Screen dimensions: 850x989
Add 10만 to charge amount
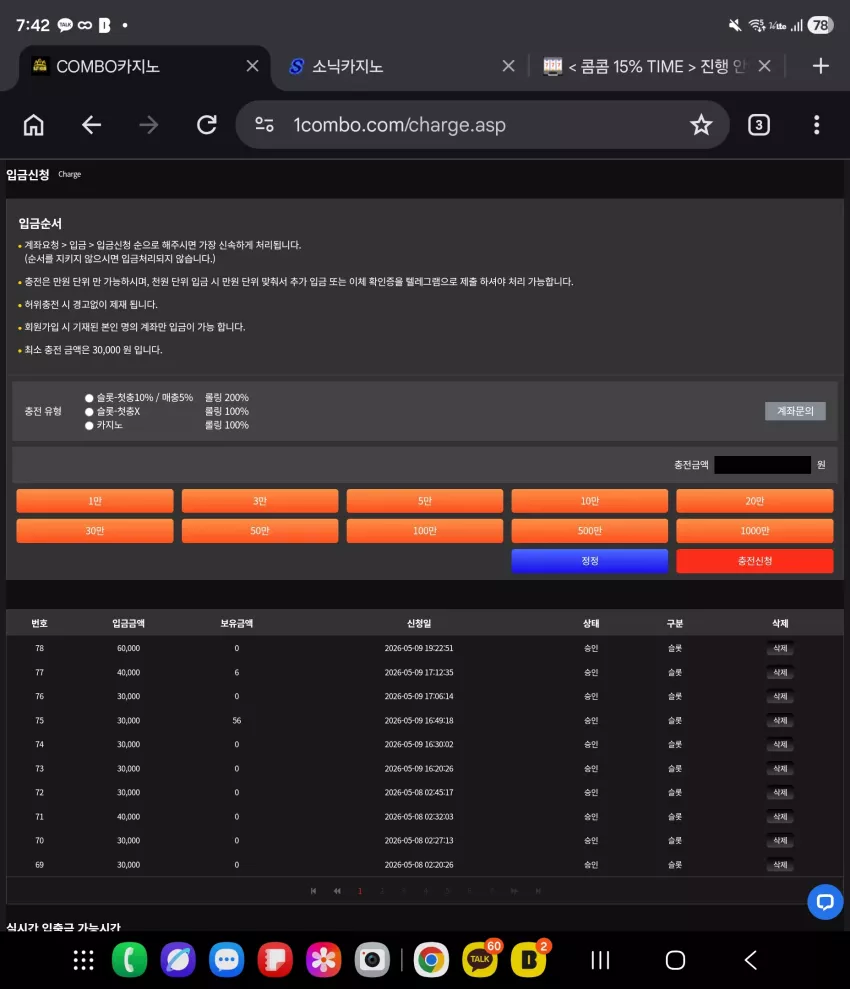tap(590, 501)
